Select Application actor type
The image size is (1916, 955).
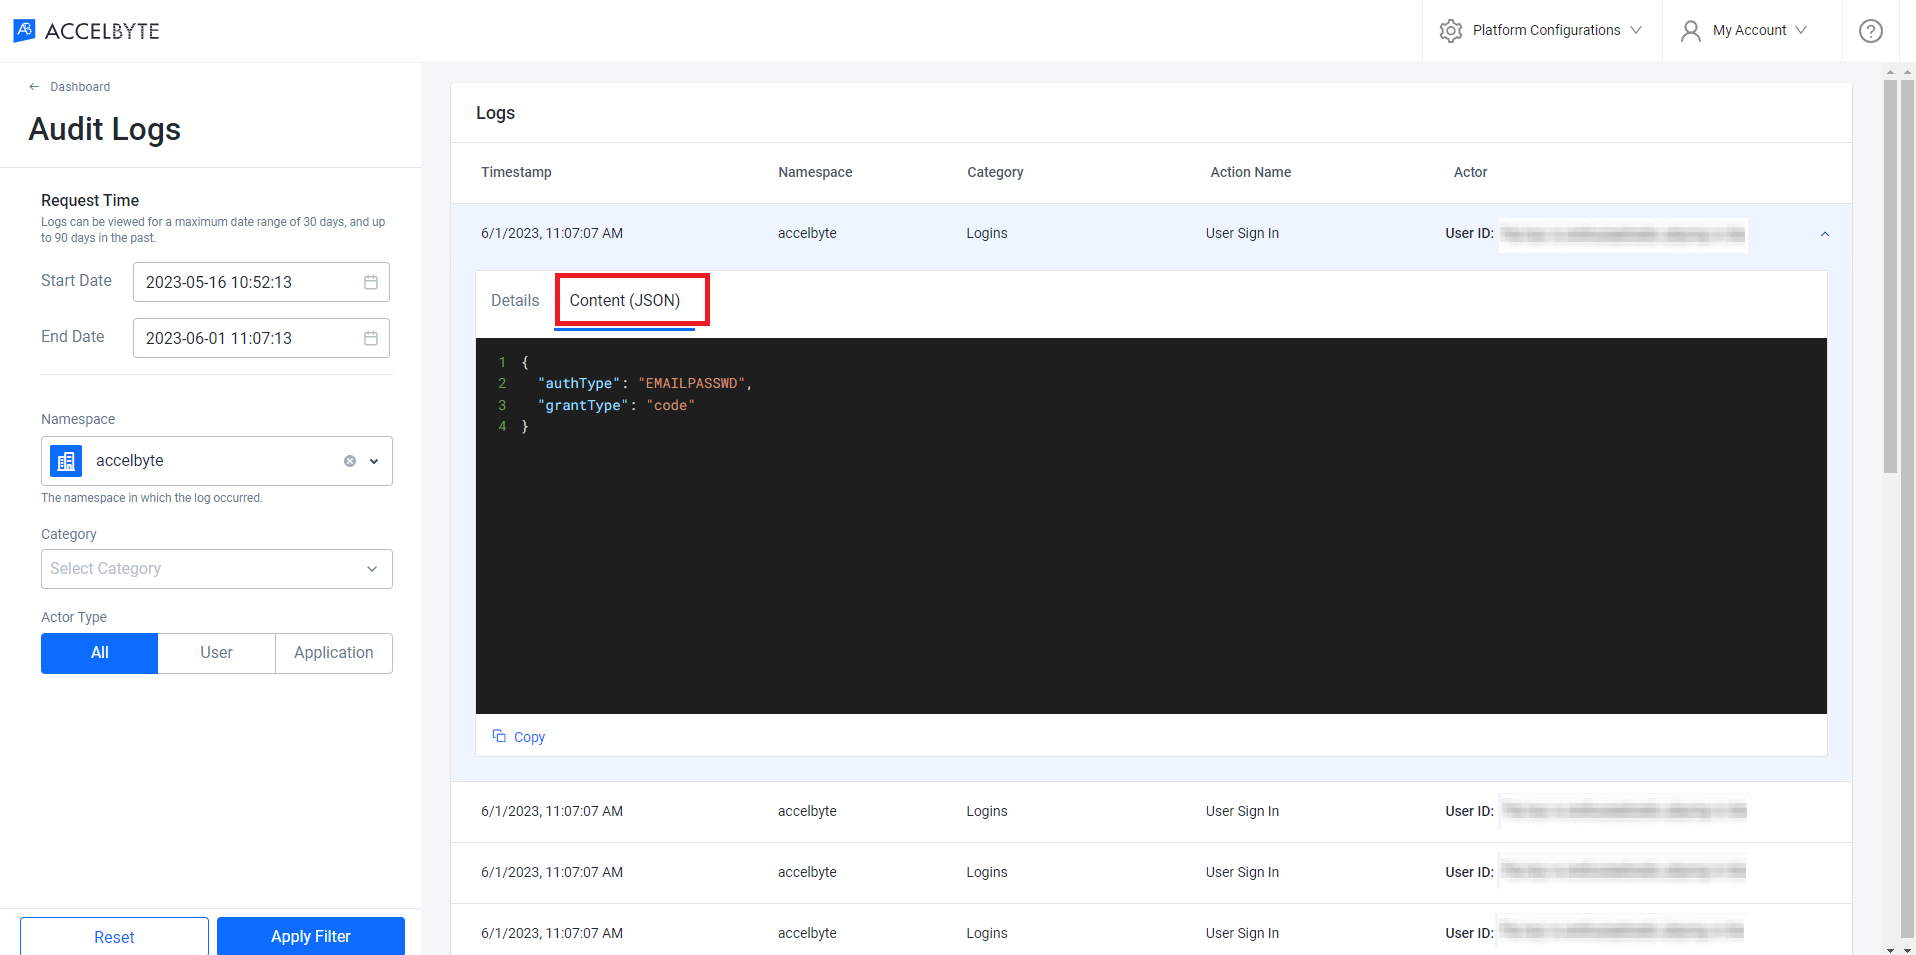(x=334, y=653)
